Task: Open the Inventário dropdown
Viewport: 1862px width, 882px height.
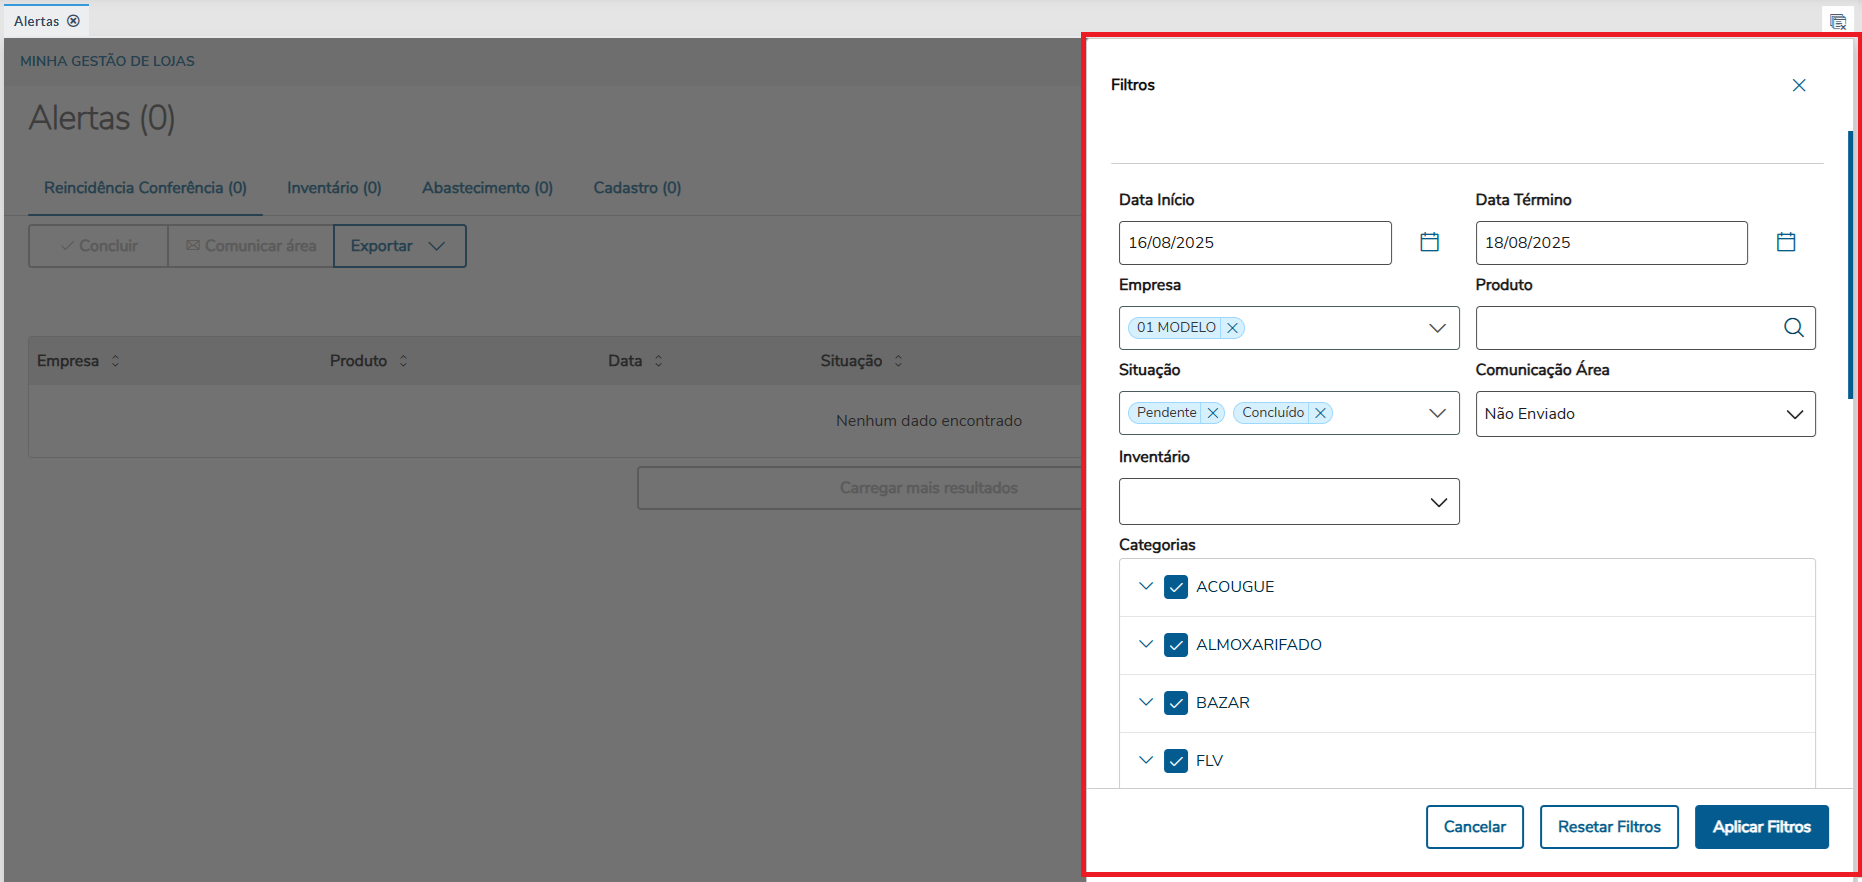Action: tap(1289, 502)
